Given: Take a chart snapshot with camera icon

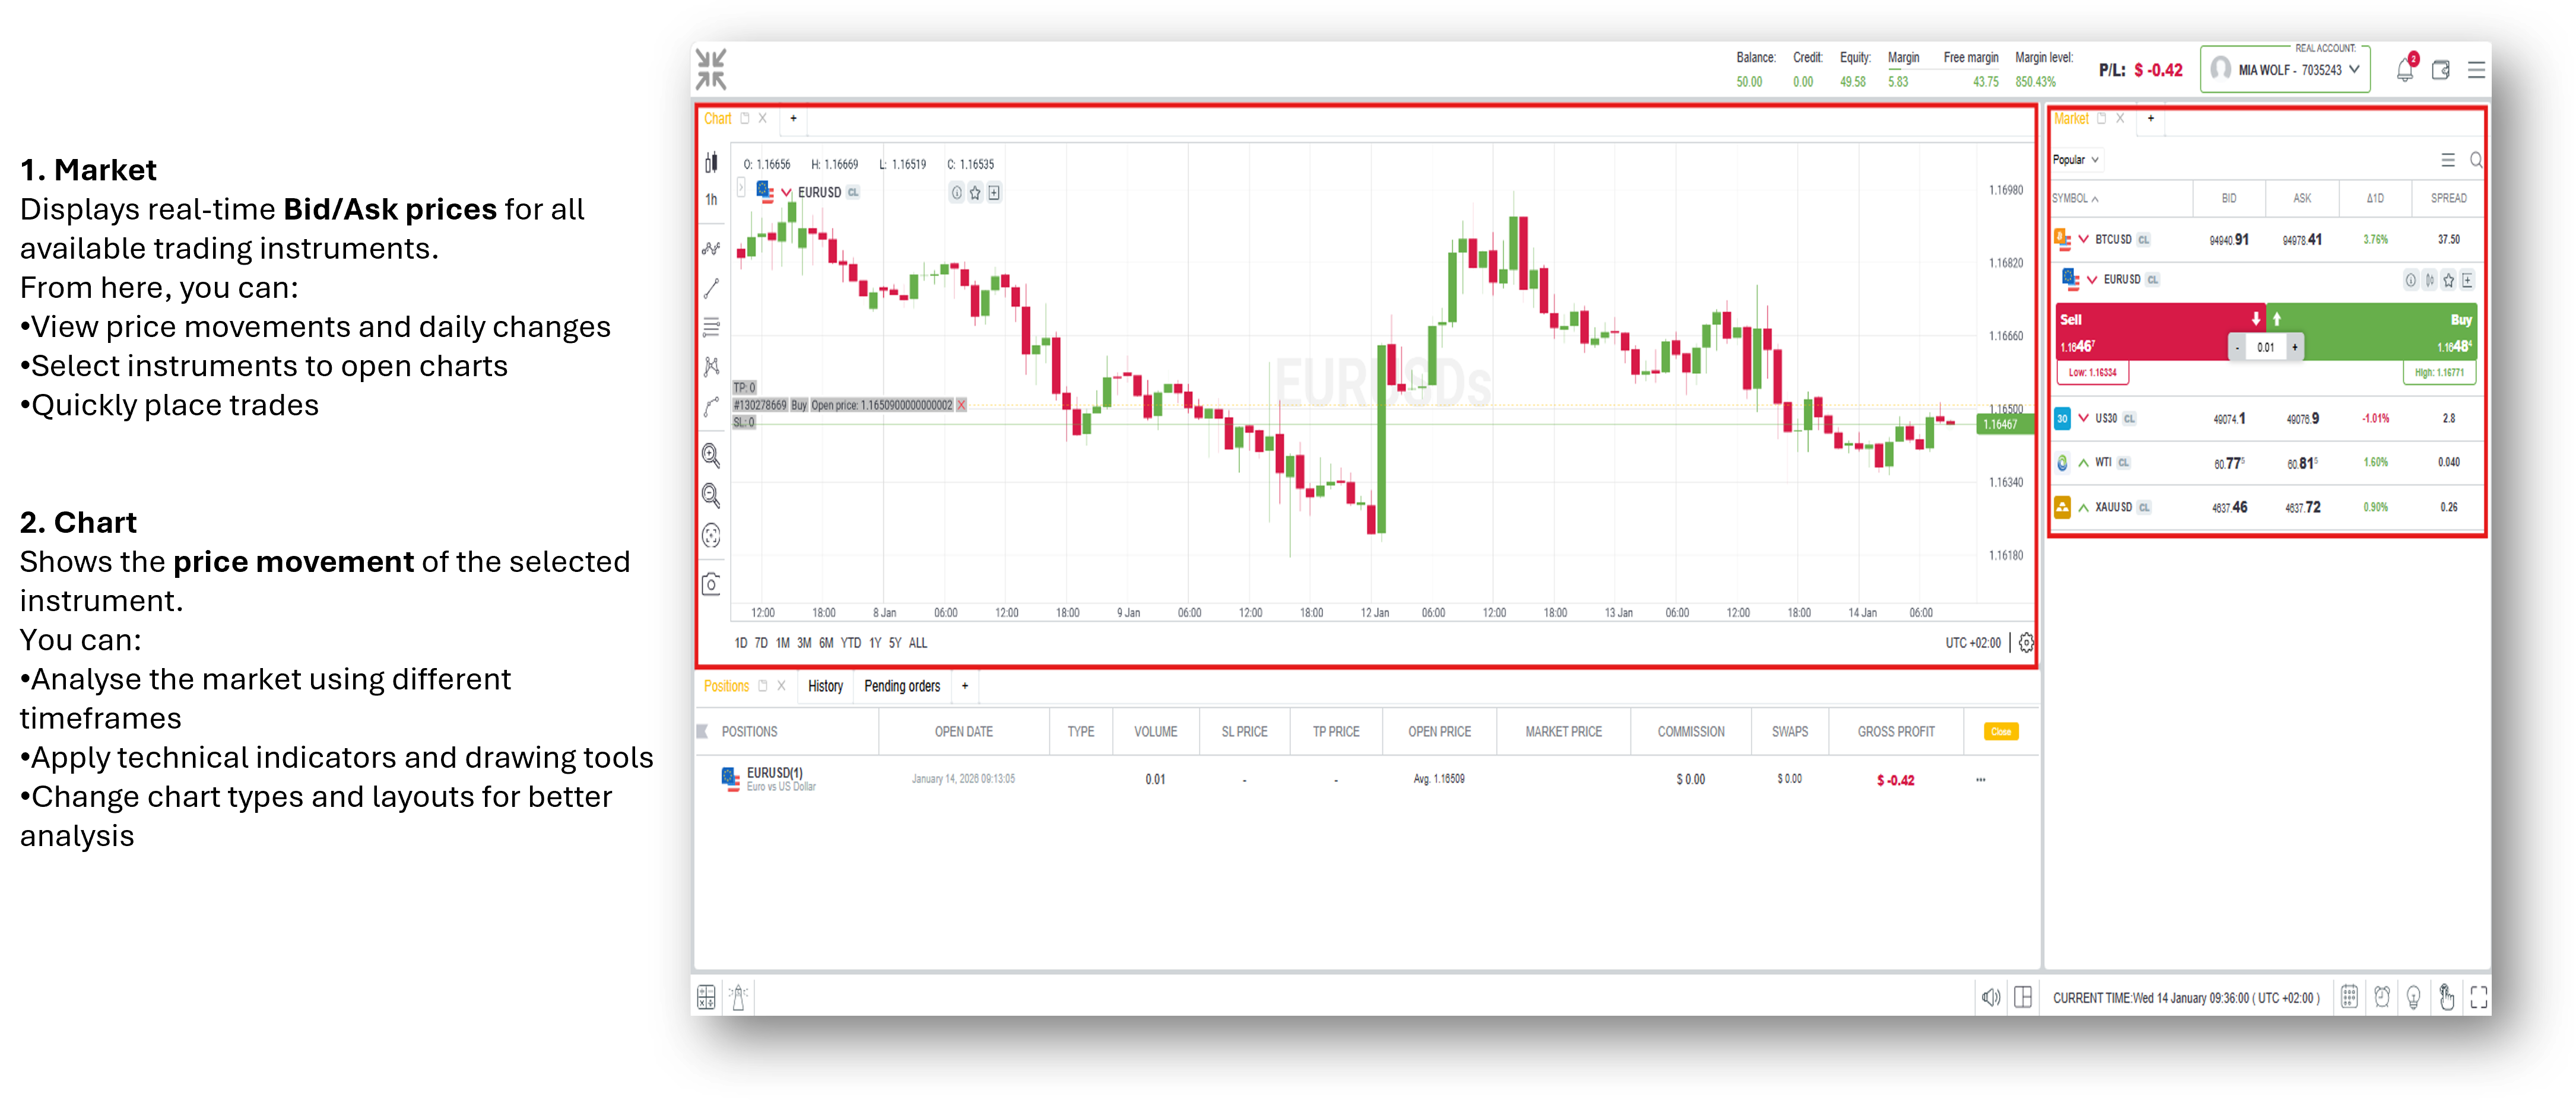Looking at the screenshot, I should click(x=711, y=584).
